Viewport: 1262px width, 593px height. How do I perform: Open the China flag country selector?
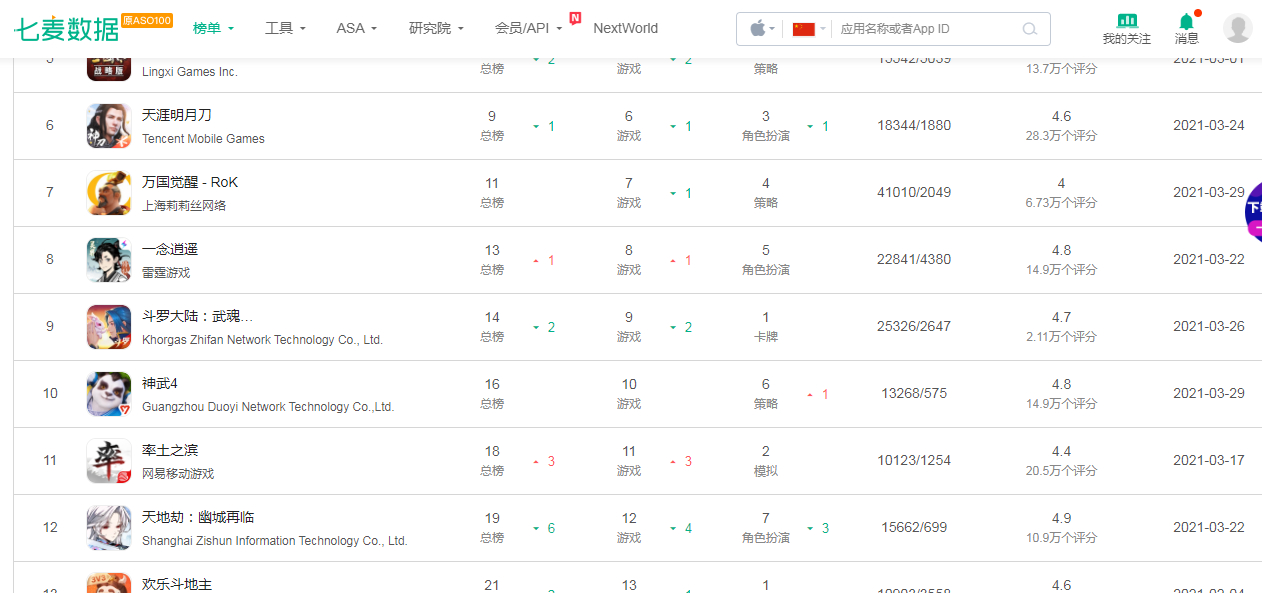[808, 29]
